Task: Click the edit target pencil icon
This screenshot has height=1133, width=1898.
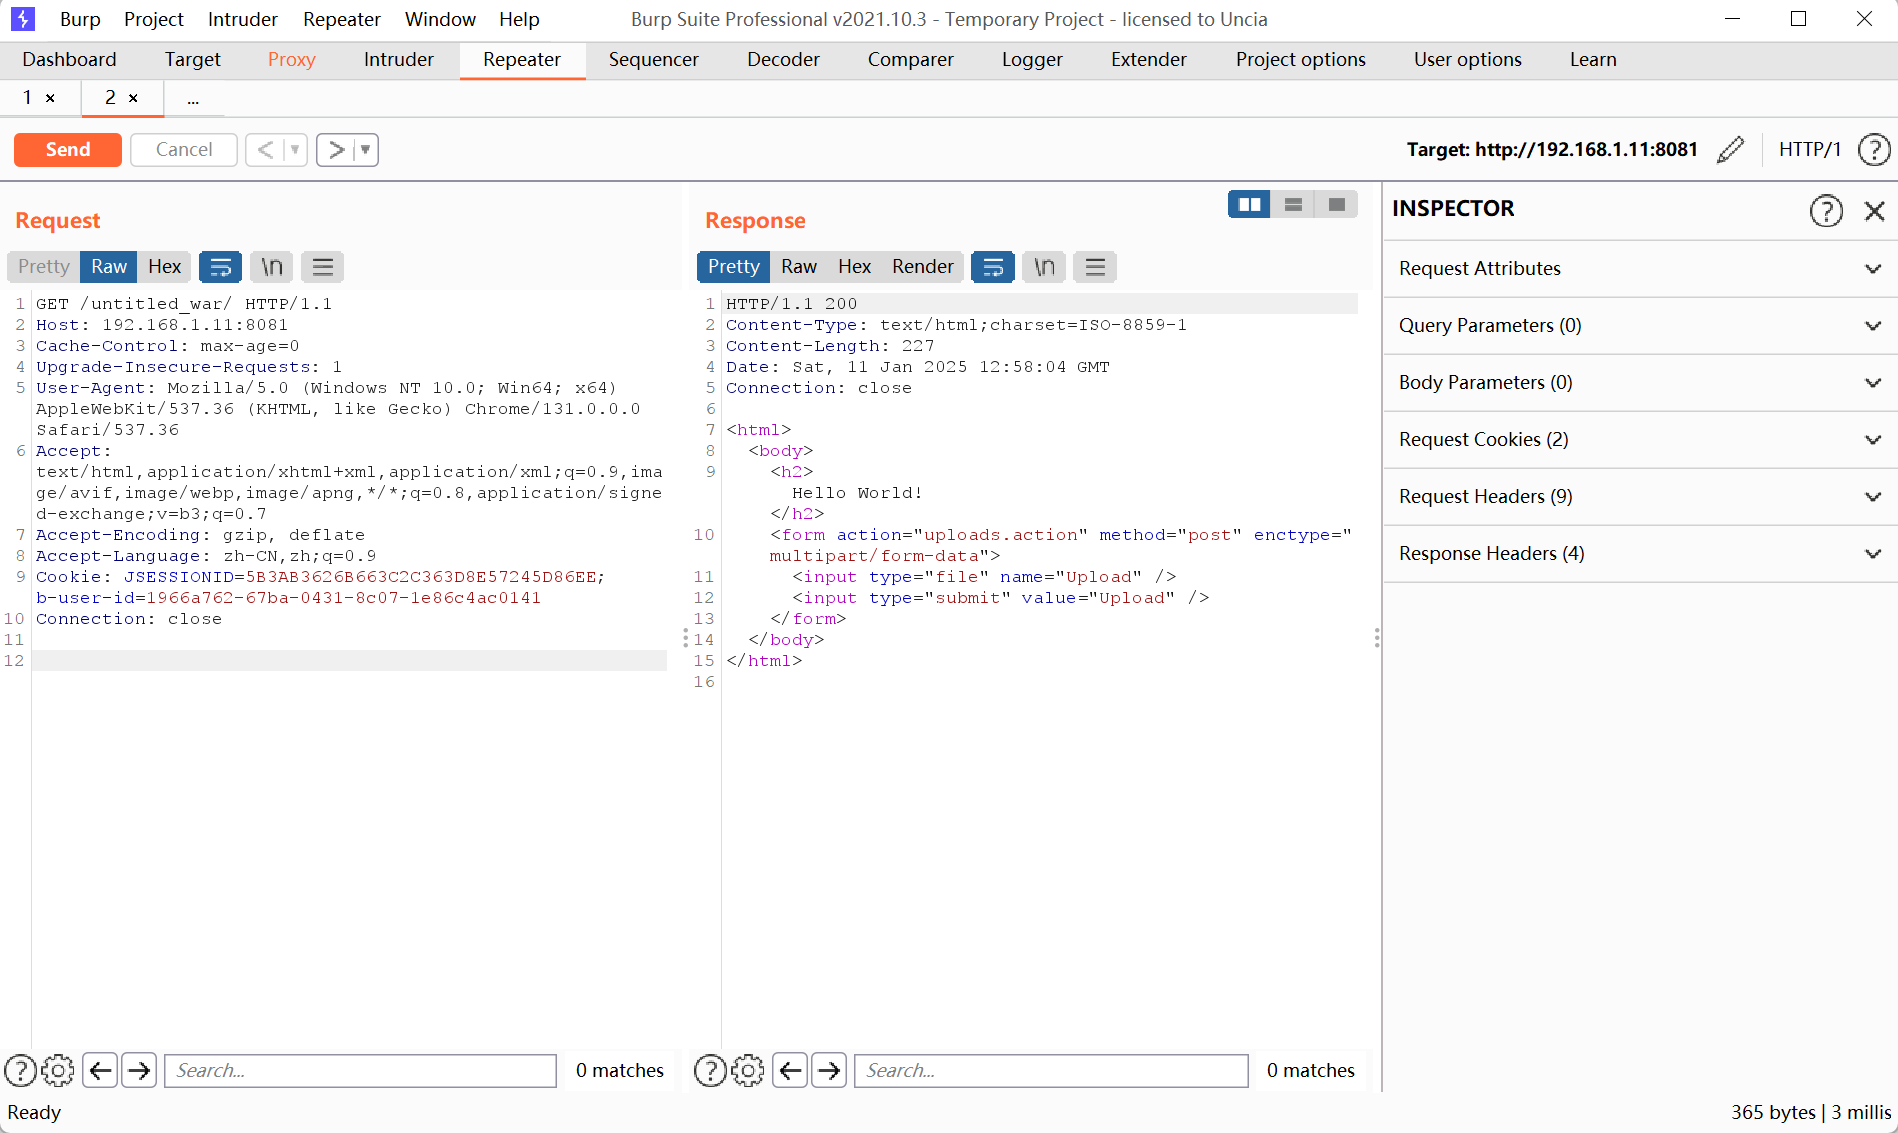Action: click(x=1730, y=150)
